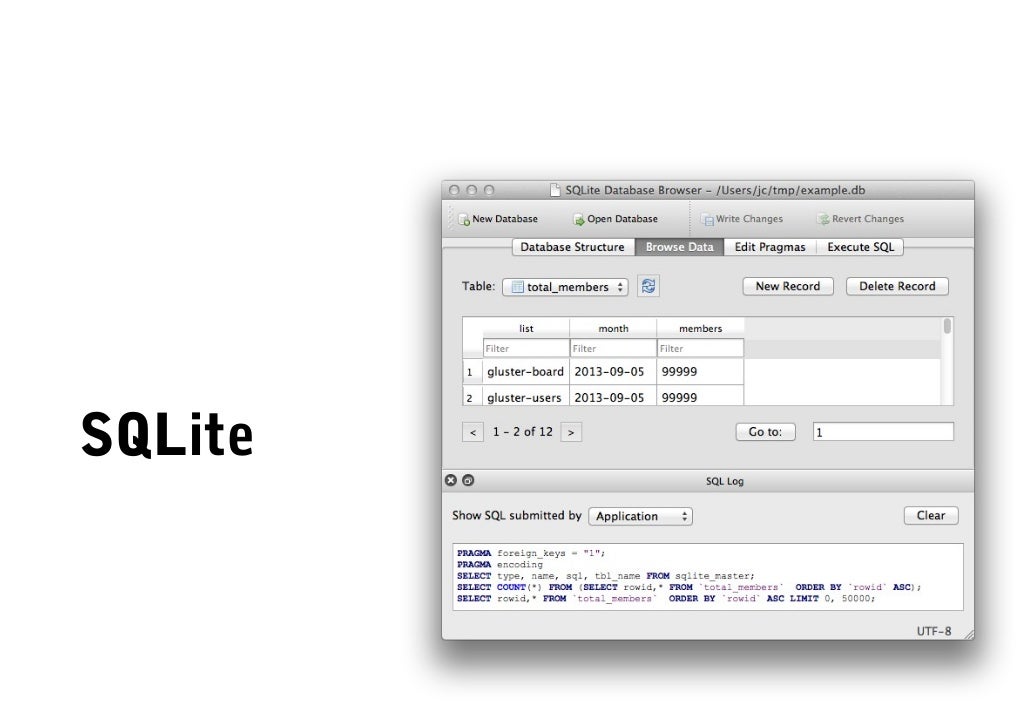Select the gluster-board cell
This screenshot has width=1024, height=709.
pyautogui.click(x=526, y=371)
